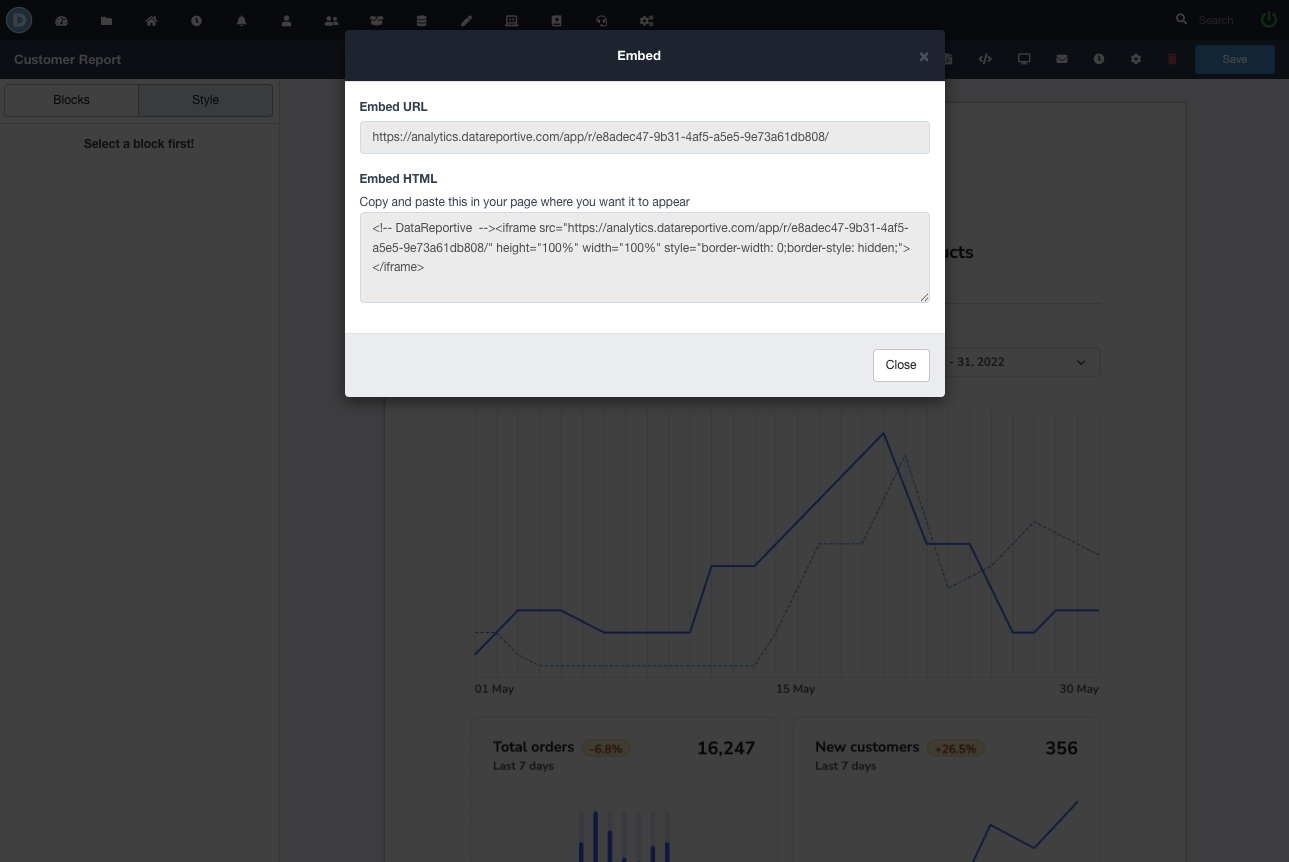Click the monitor preview icon in toolbar
This screenshot has height=862, width=1289.
(x=1024, y=59)
